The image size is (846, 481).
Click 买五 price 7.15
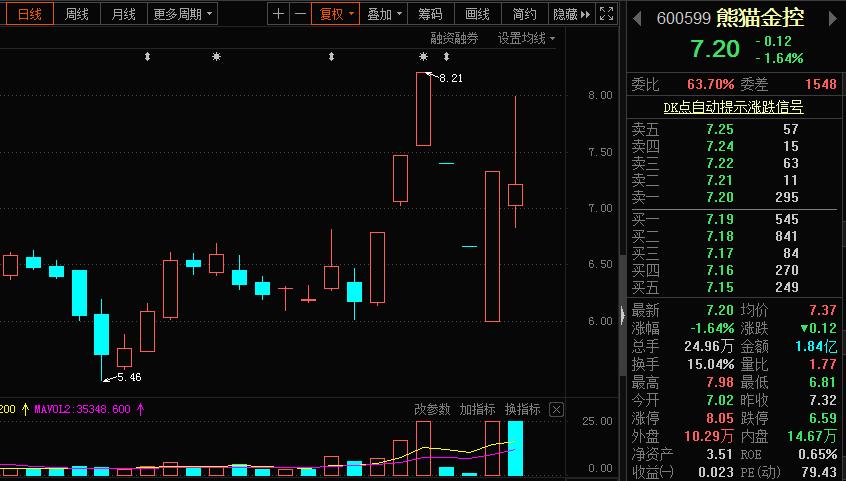[x=720, y=287]
